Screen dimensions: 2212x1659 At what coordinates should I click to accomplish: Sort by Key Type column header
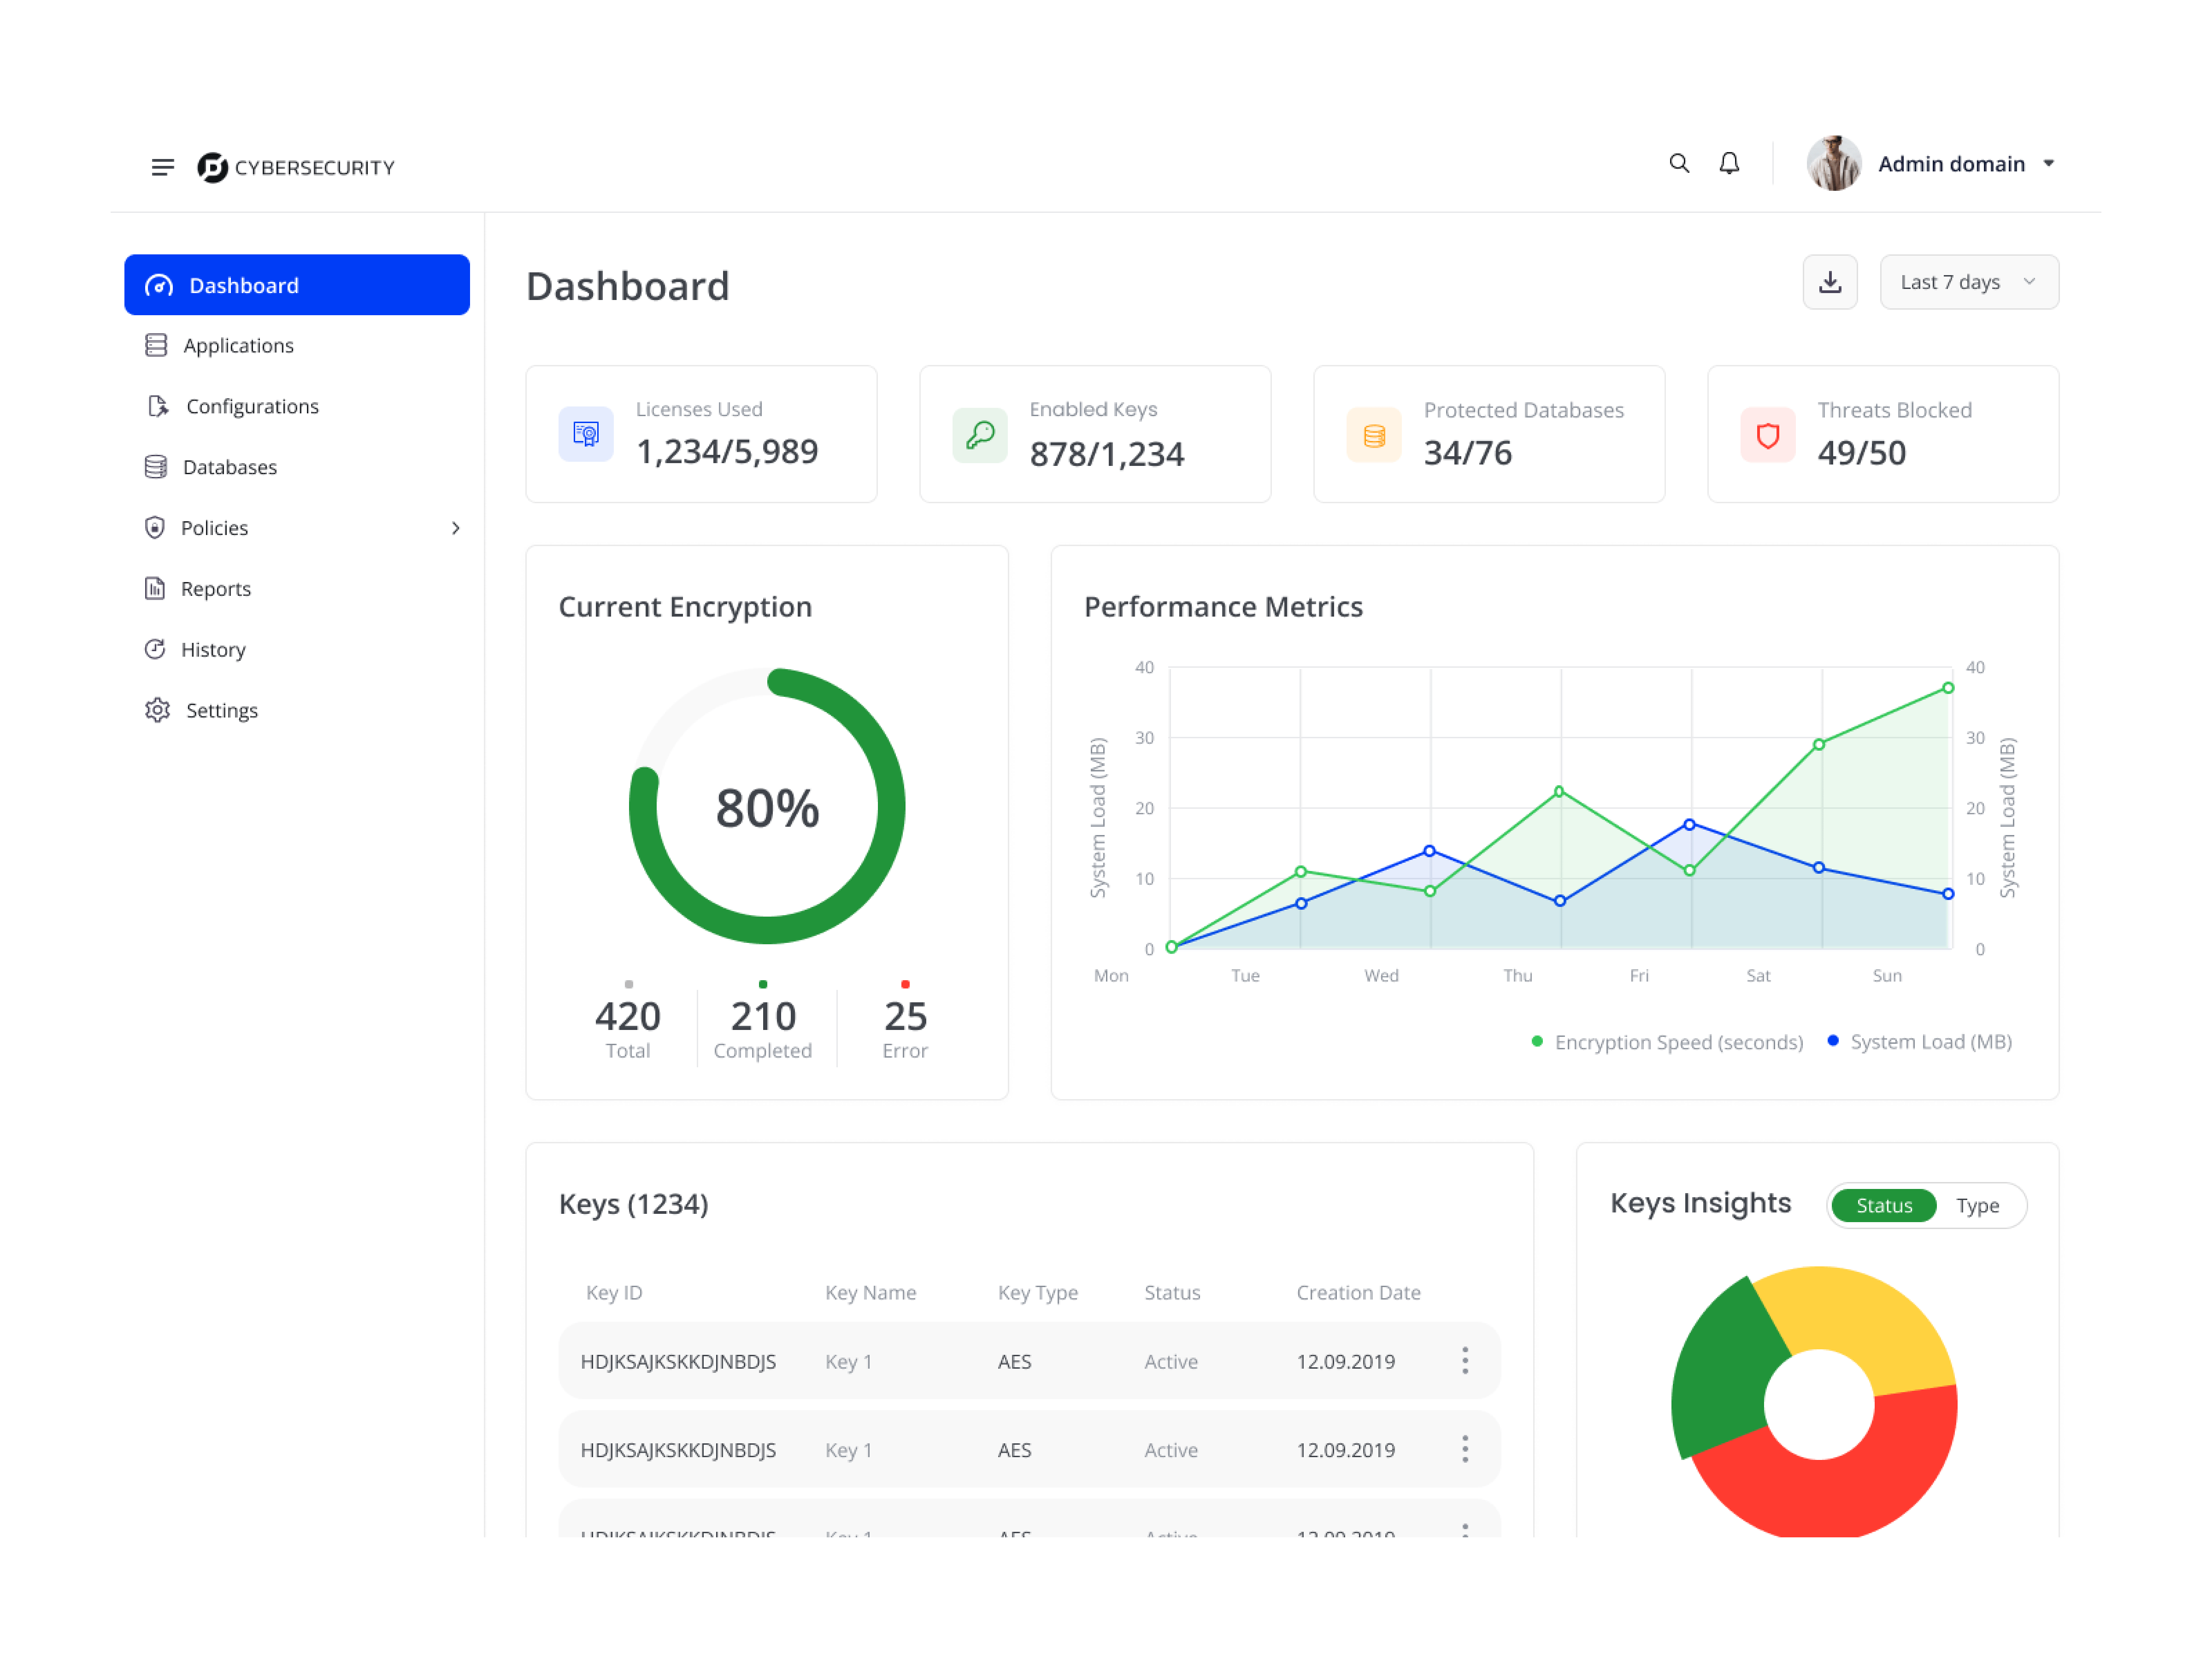point(1038,1293)
